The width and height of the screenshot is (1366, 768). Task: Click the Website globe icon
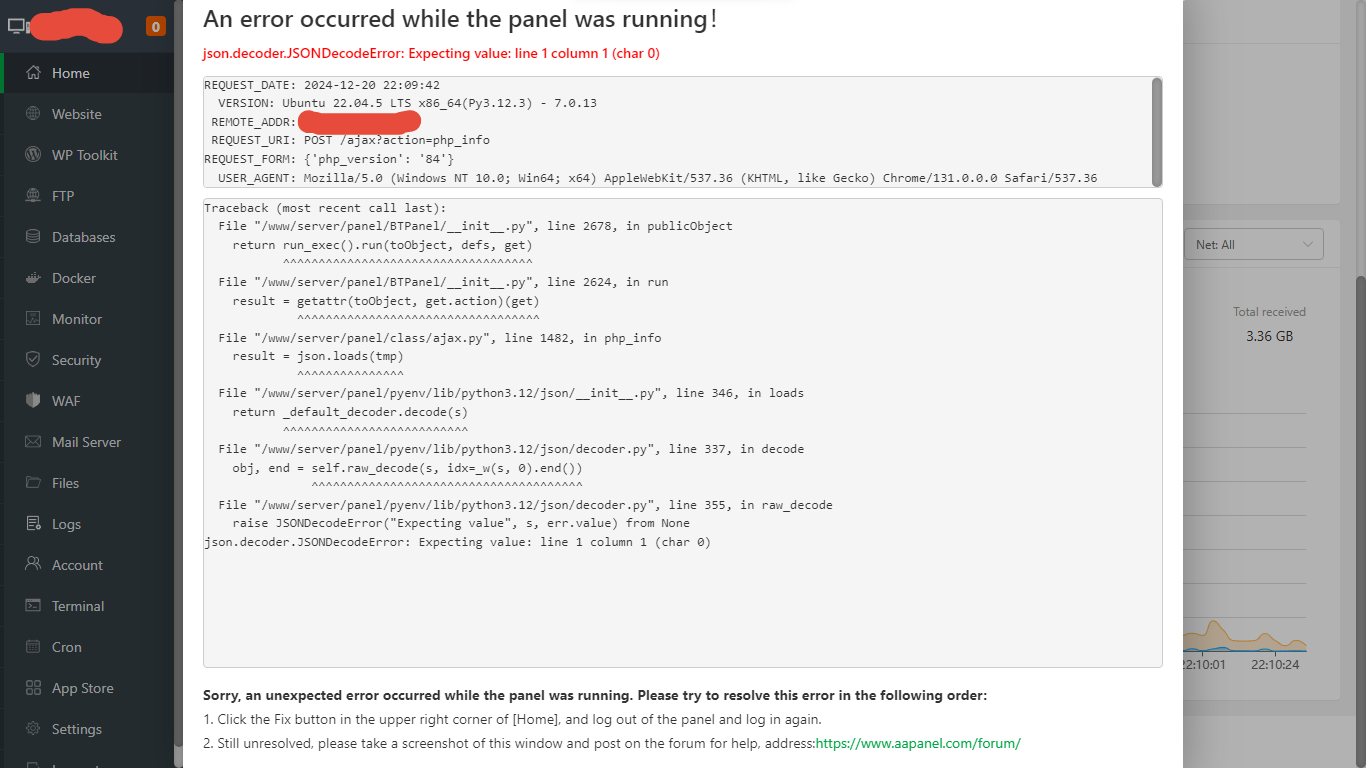(33, 114)
